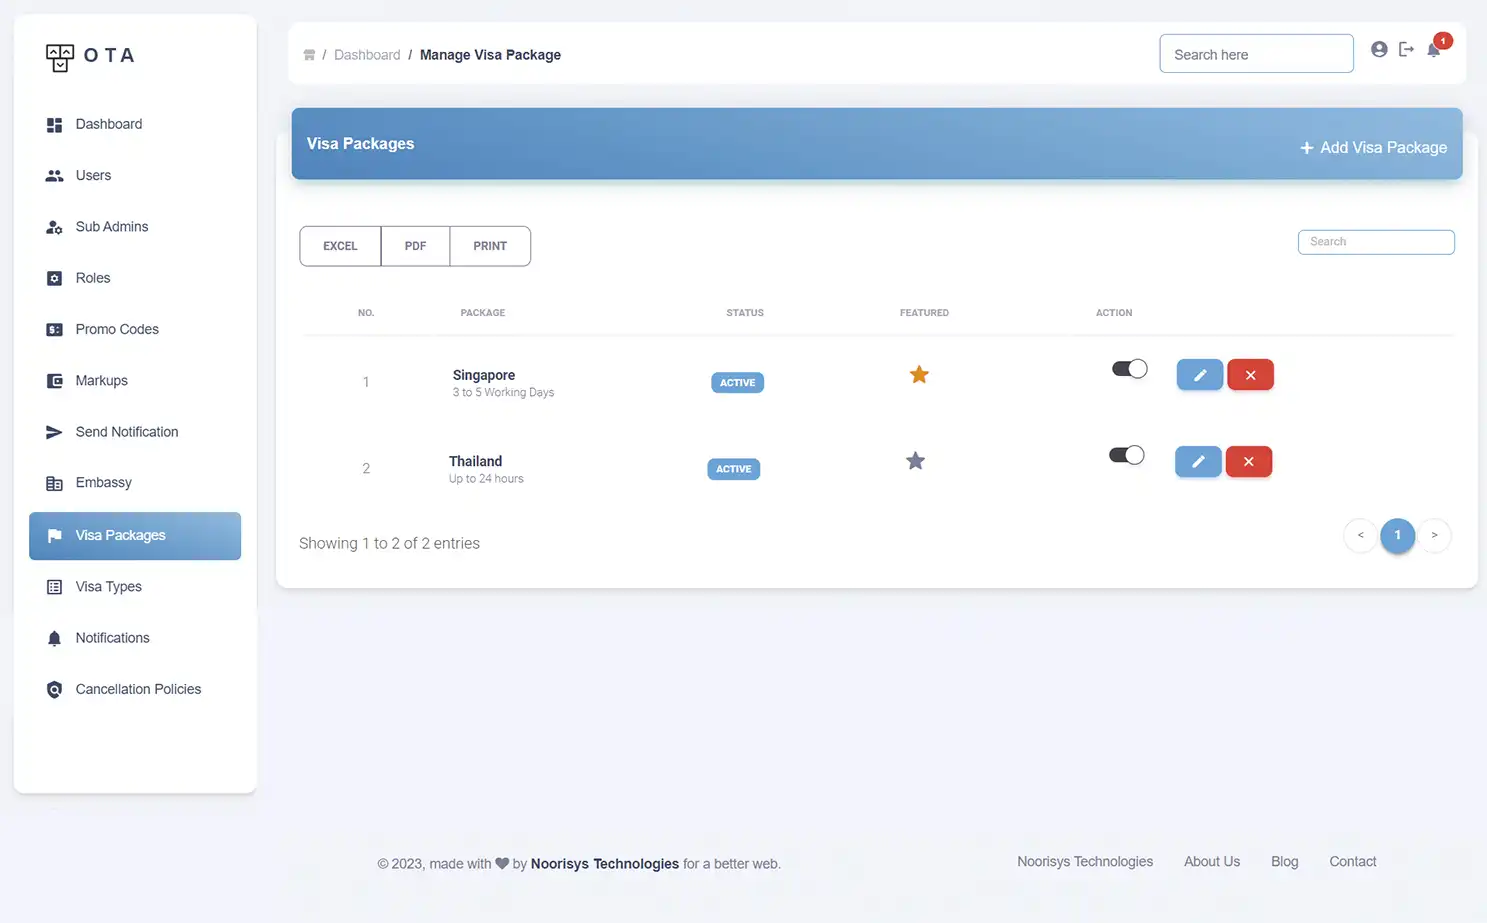The height and width of the screenshot is (923, 1487).
Task: Open the user profile icon
Action: click(x=1379, y=49)
